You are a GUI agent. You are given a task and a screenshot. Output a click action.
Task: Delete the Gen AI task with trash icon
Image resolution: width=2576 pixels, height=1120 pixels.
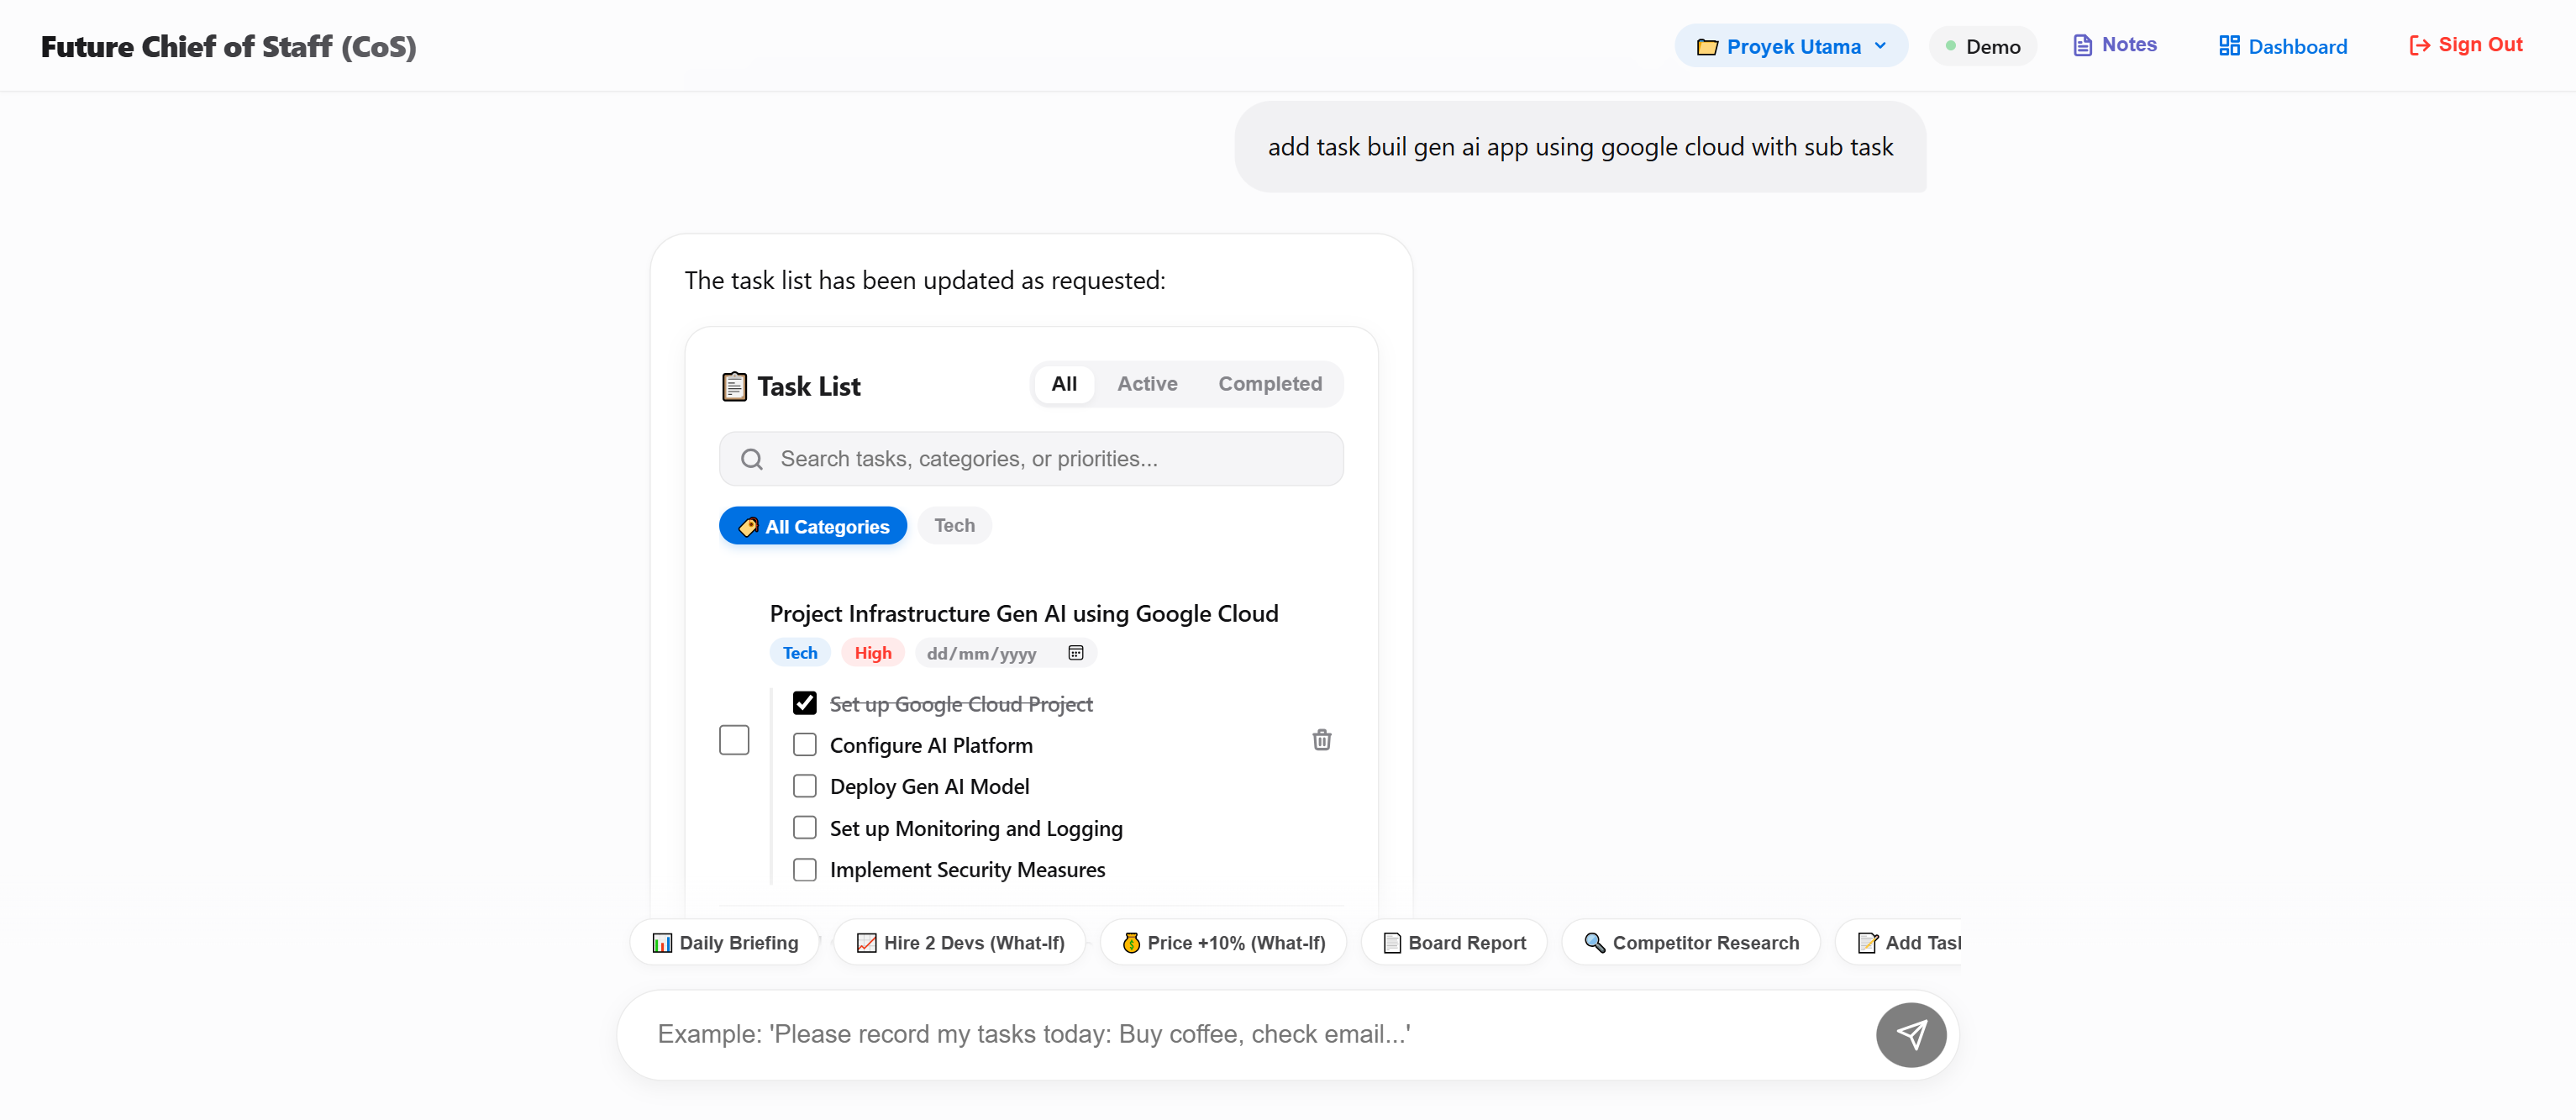[1322, 740]
